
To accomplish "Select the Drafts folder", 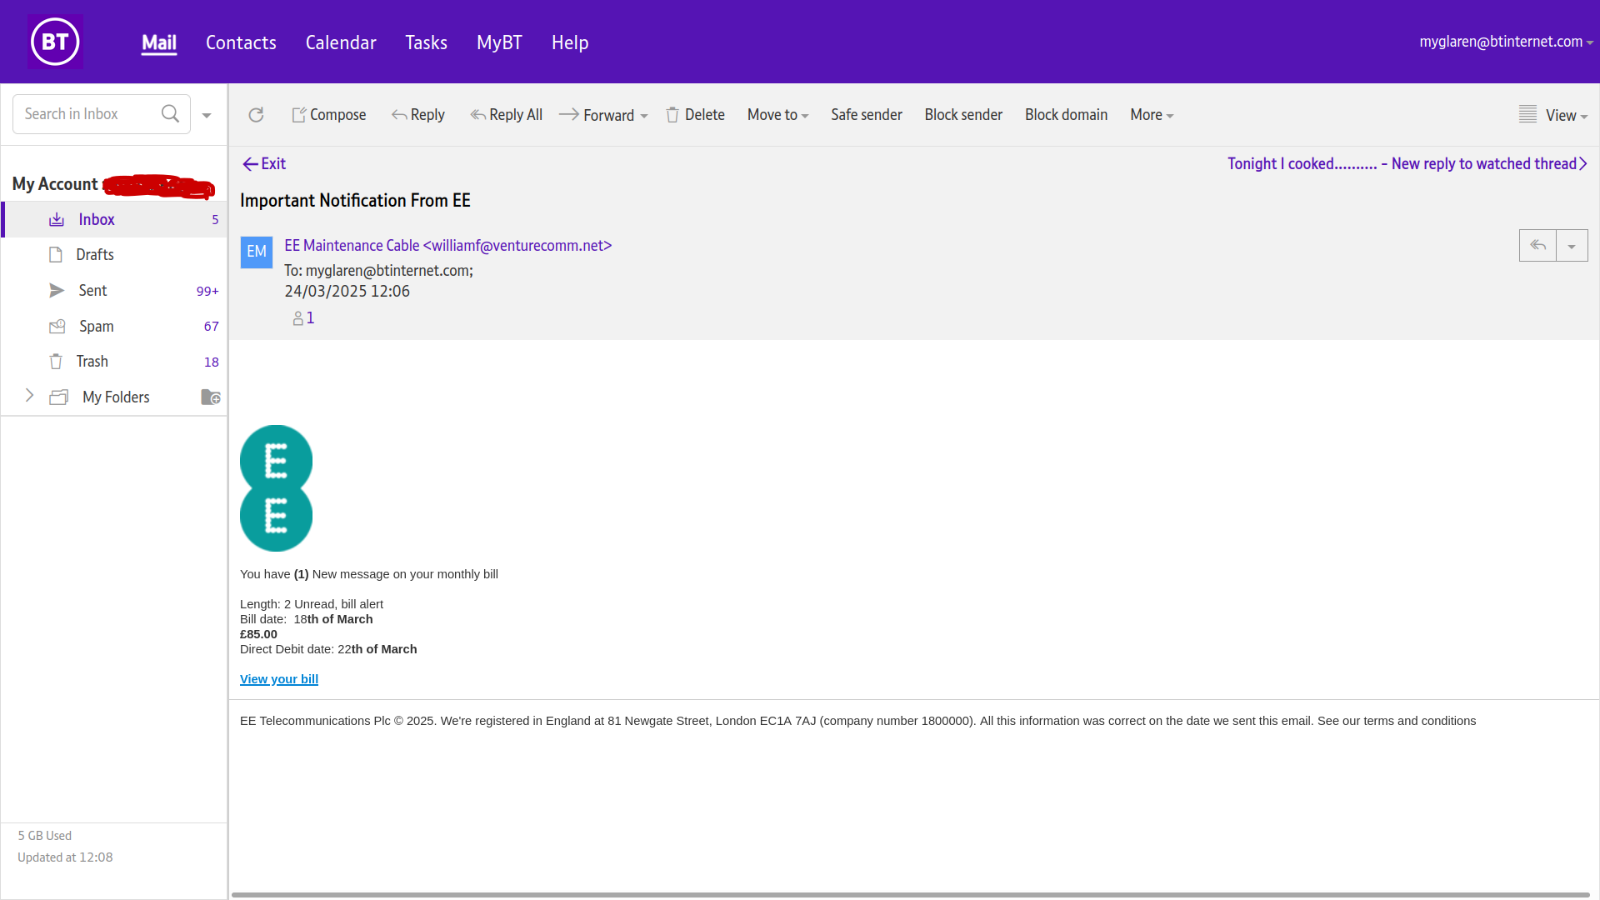I will tap(114, 255).
